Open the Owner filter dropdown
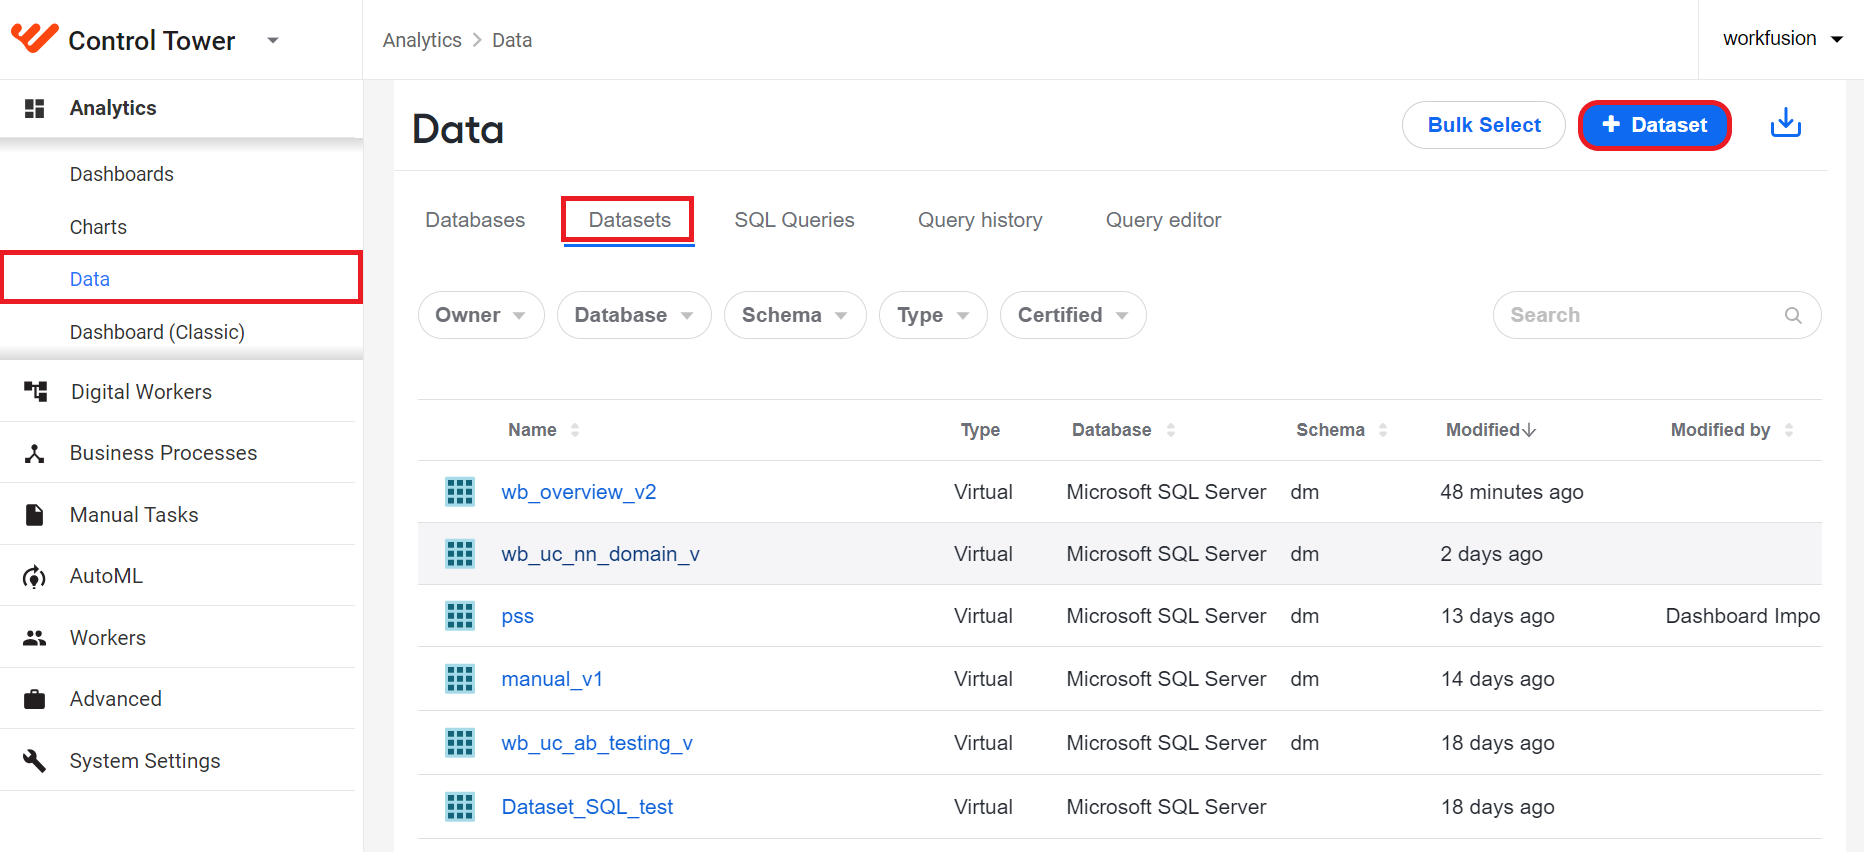 (x=481, y=315)
